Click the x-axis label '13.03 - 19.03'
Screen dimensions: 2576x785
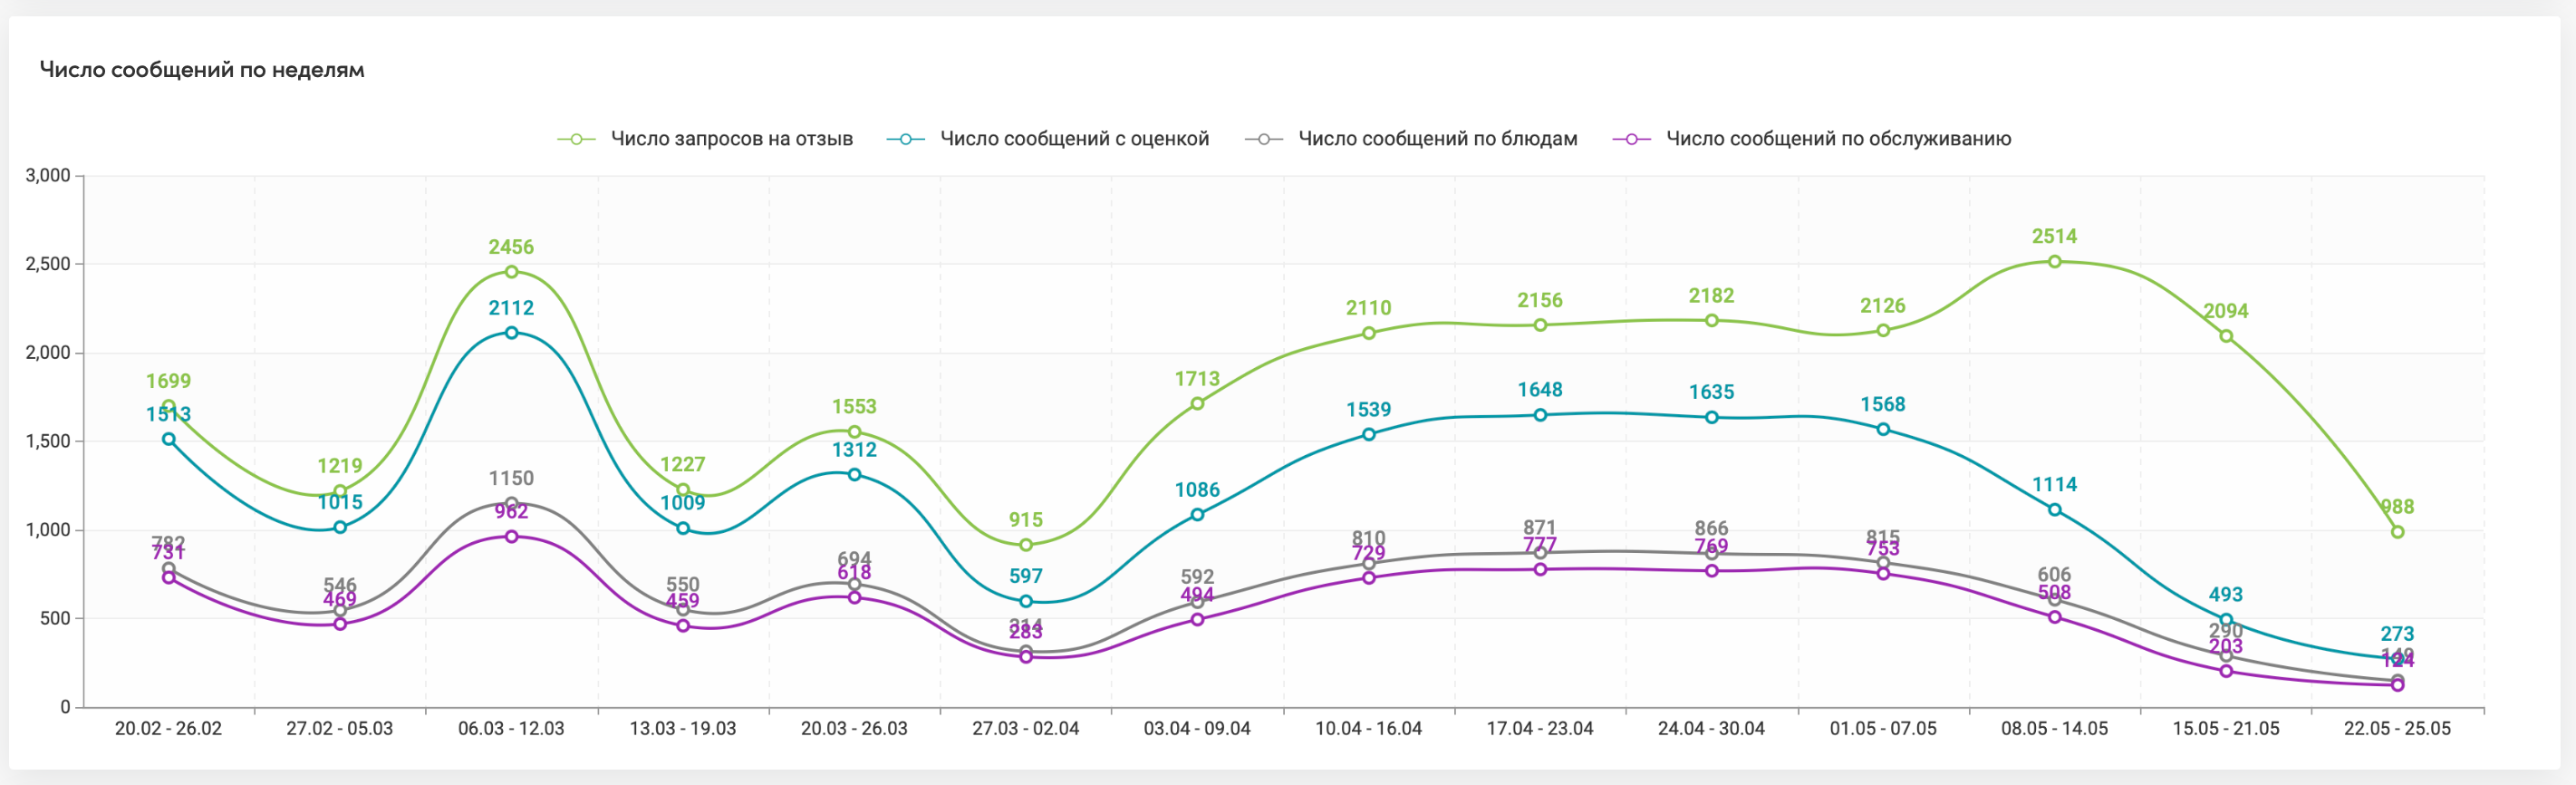(683, 729)
